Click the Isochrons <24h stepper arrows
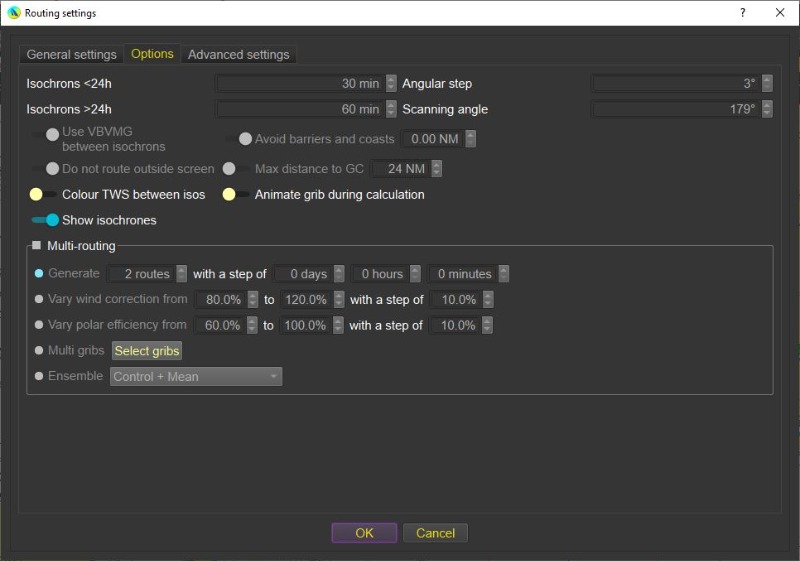Viewport: 800px width, 561px height. coord(390,84)
